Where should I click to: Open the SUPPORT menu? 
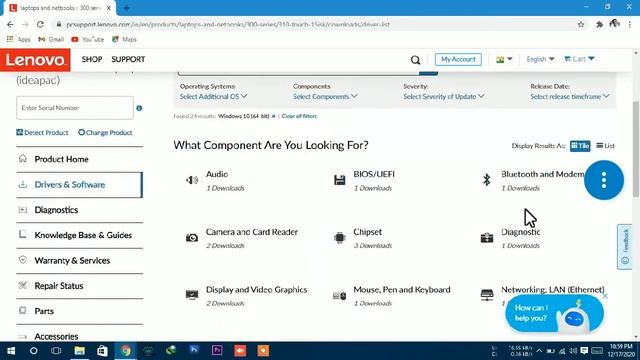pos(128,60)
